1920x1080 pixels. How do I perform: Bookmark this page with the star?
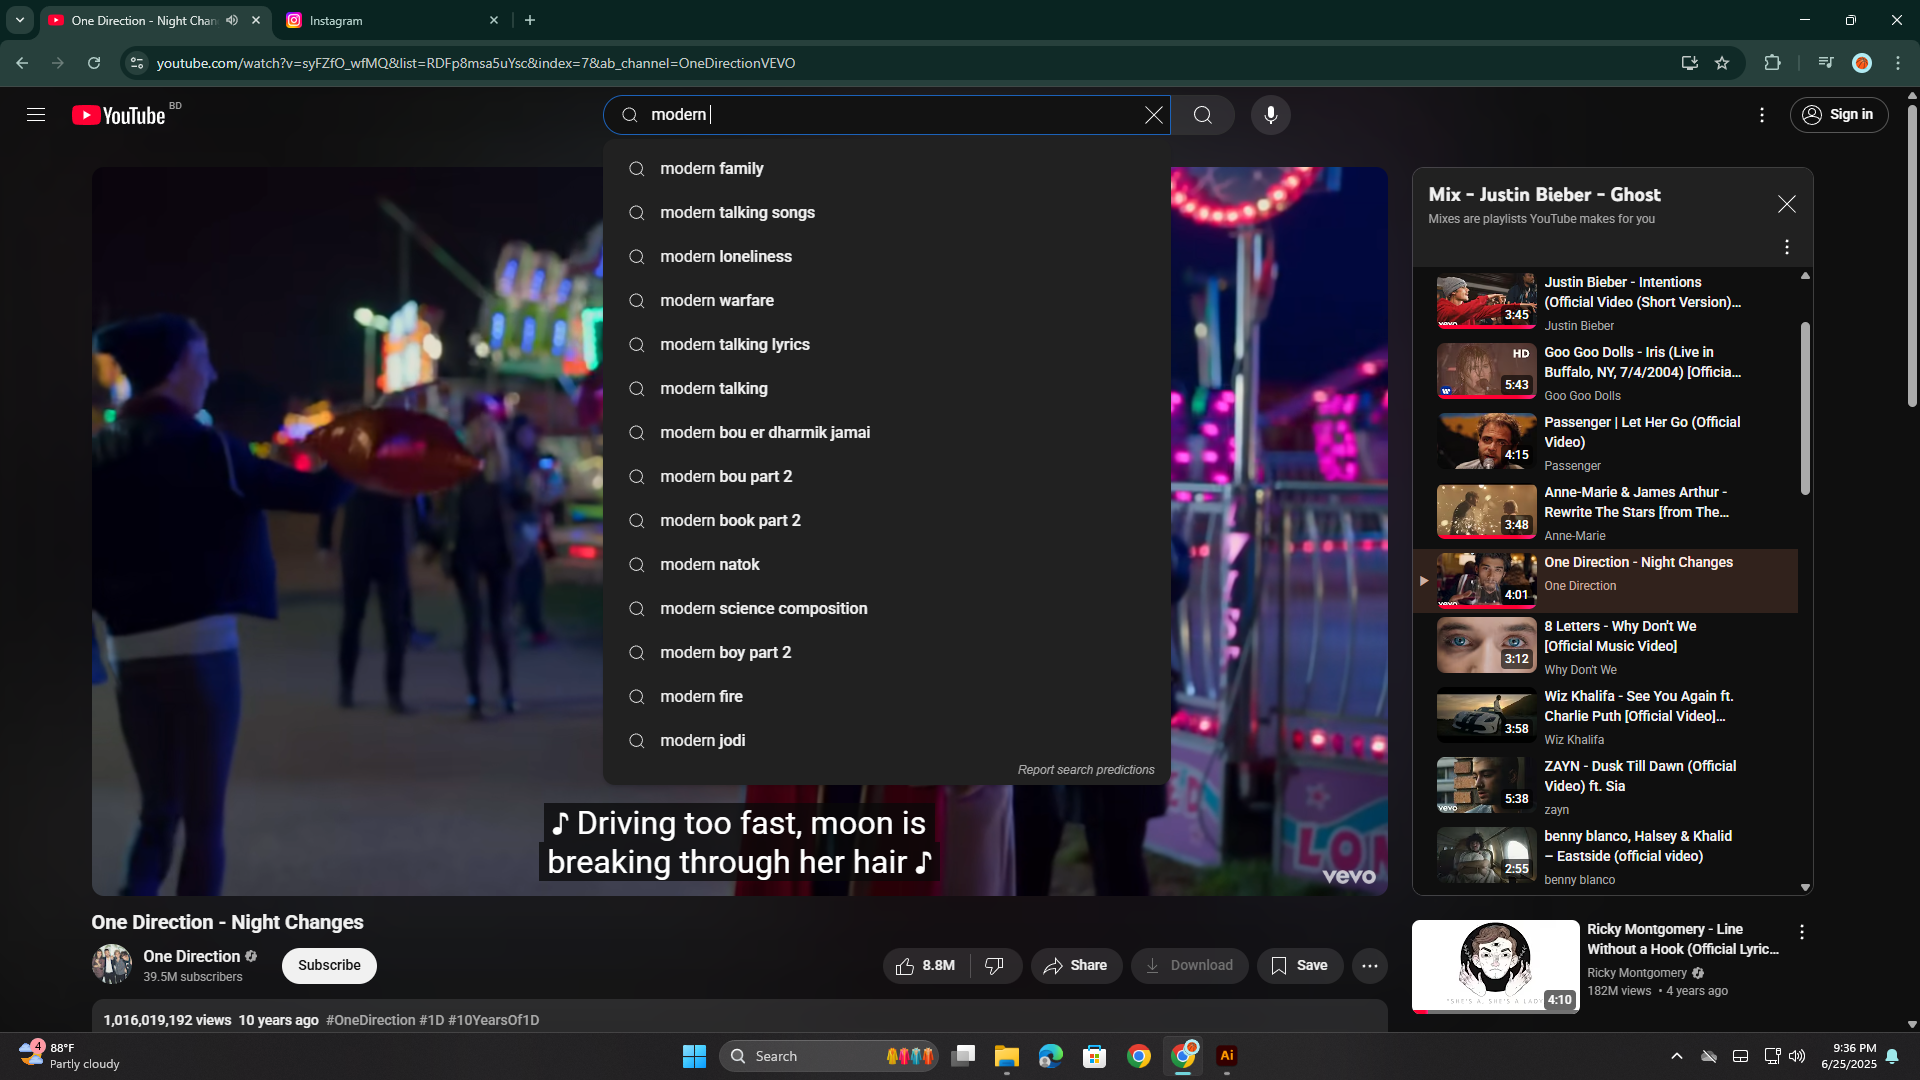point(1722,63)
